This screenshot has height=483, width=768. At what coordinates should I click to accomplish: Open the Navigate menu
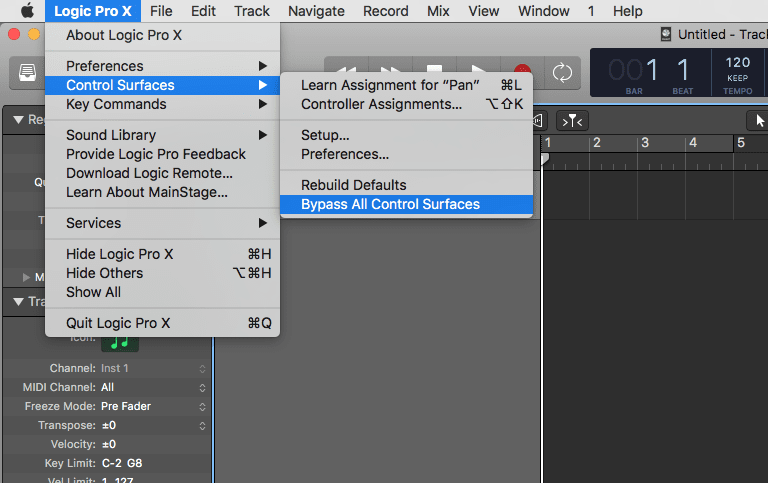[316, 11]
